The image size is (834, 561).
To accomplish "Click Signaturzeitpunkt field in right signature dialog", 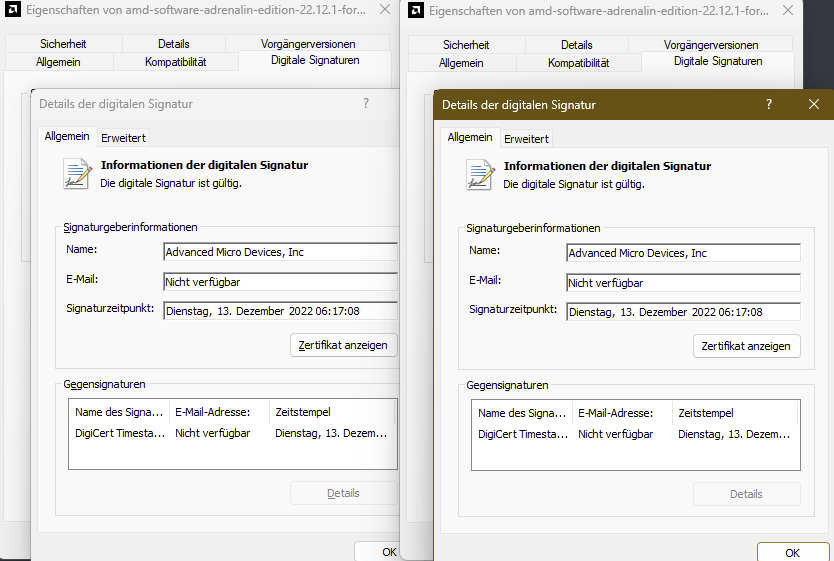I will point(683,312).
